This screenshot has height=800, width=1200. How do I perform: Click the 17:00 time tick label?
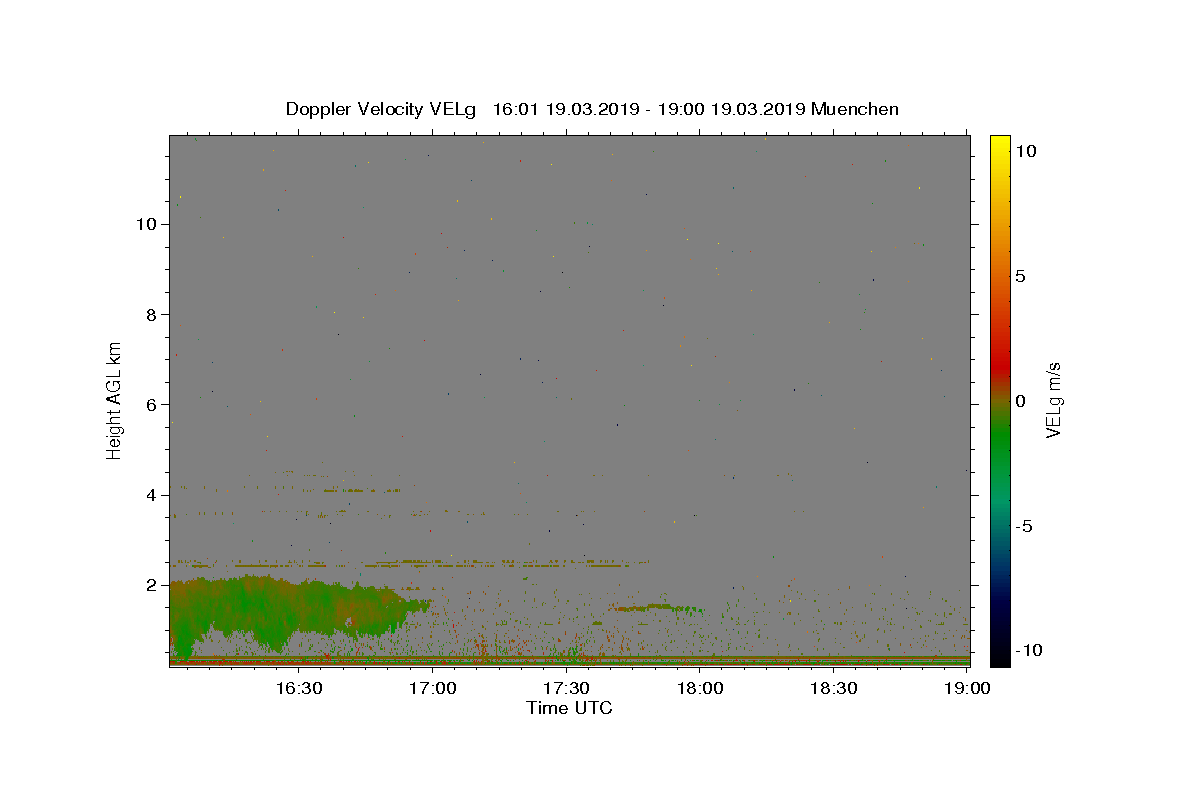point(432,688)
